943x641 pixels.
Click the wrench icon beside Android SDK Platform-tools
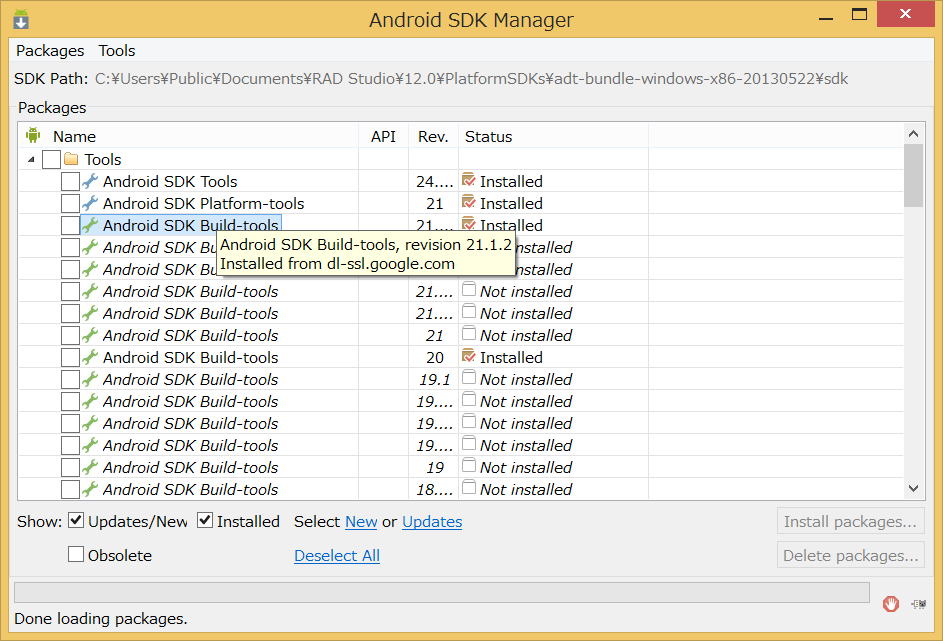tap(90, 203)
